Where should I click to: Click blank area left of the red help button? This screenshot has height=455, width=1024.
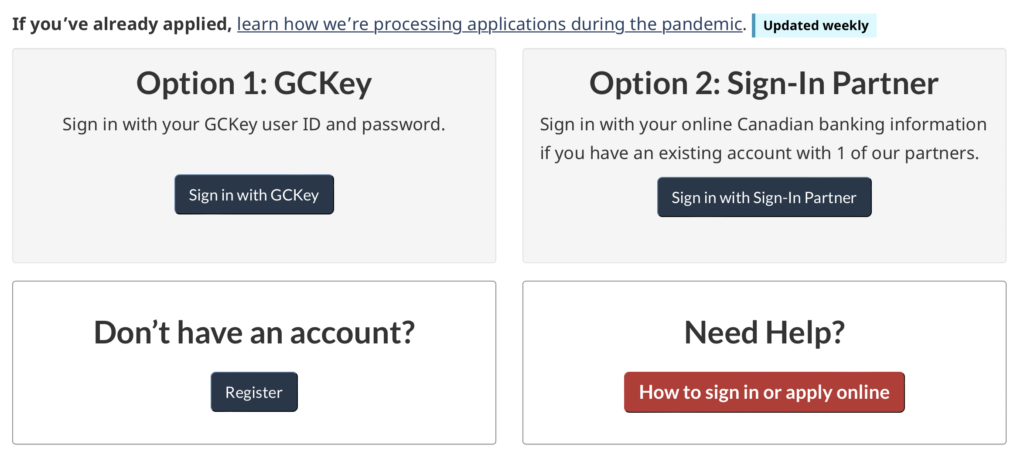coord(573,392)
